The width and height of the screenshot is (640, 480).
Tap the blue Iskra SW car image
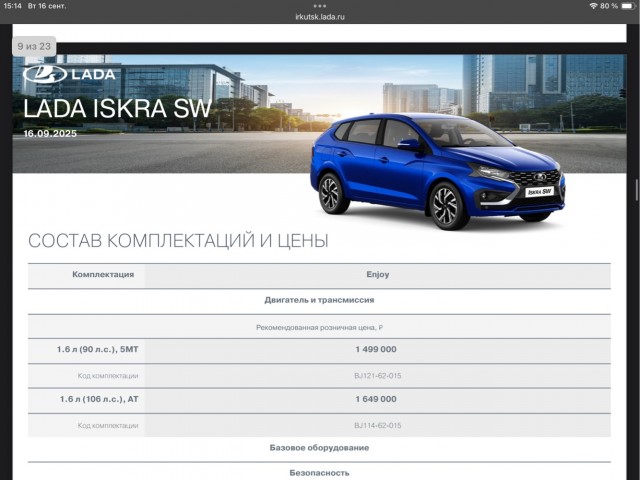[438, 171]
